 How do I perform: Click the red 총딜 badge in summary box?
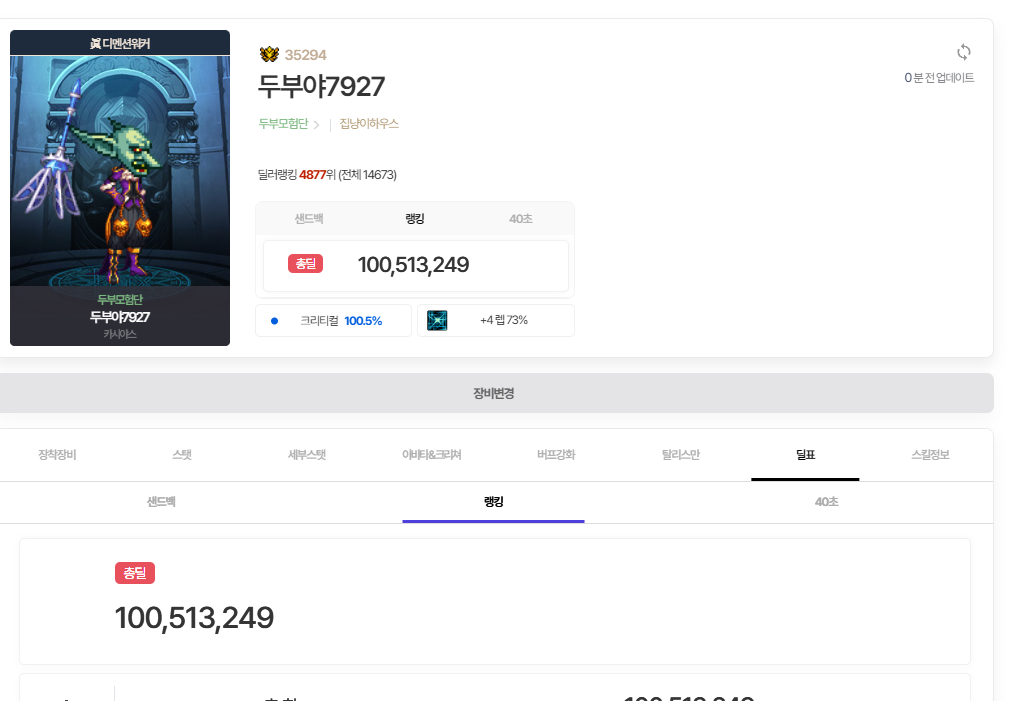[305, 263]
